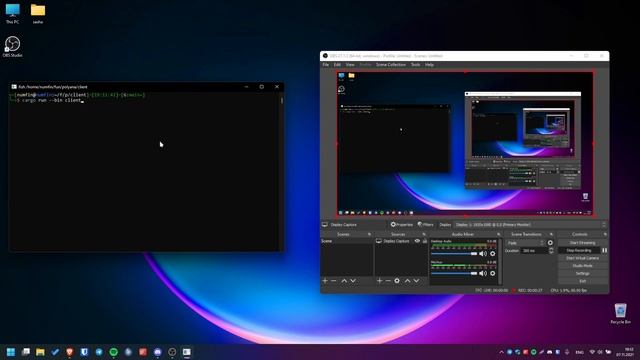
Task: Enable Studio Mode
Action: pyautogui.click(x=582, y=266)
